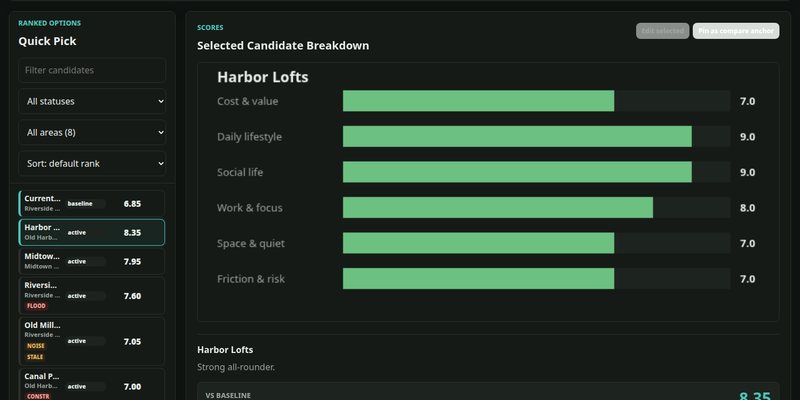Click the Work & focus label

pyautogui.click(x=249, y=208)
